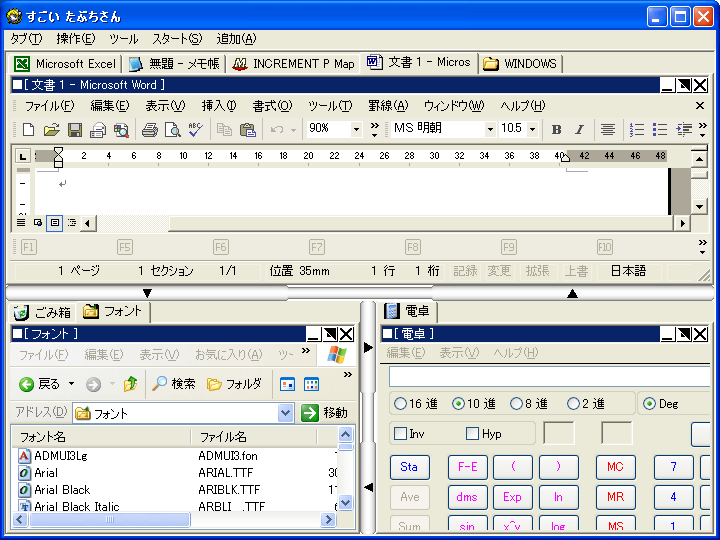Open the 挿入(I) insert menu in Word
Screen dimensions: 720x540
pos(219,106)
